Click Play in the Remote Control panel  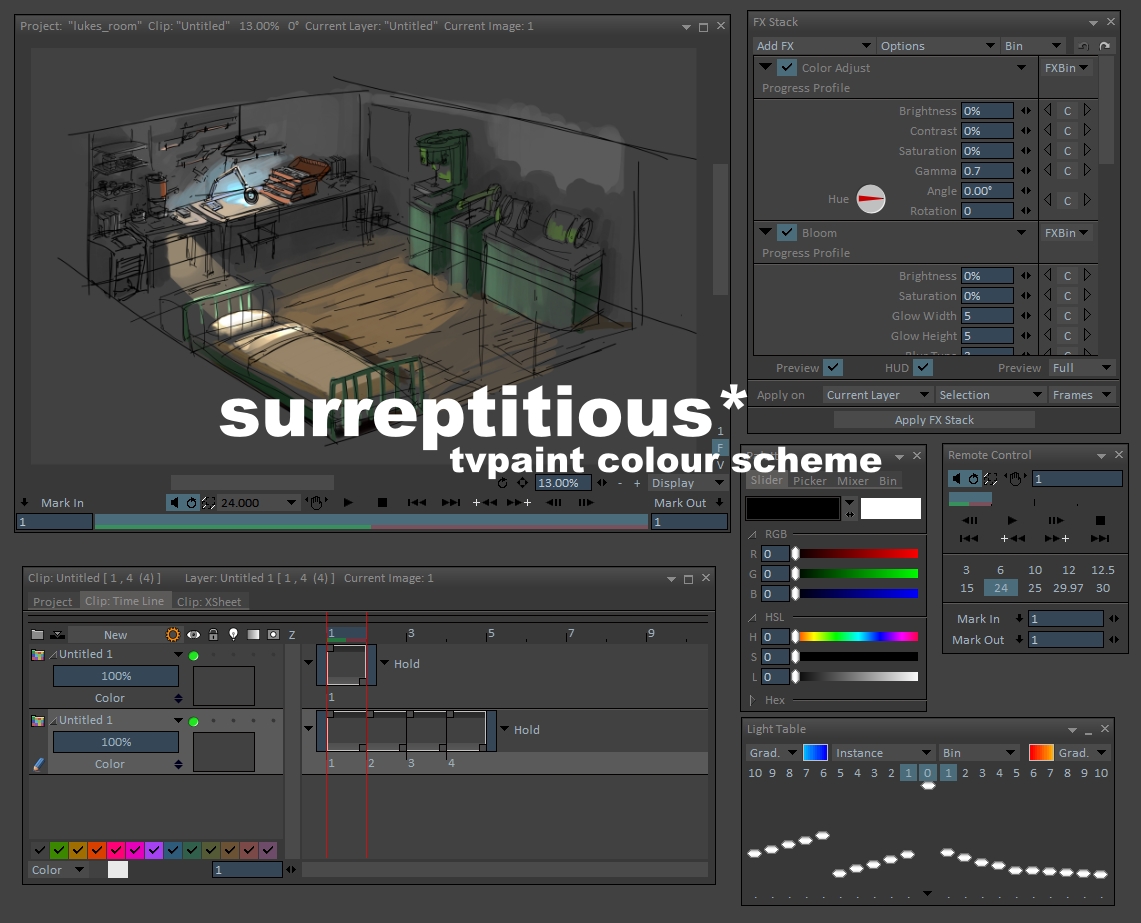(x=1011, y=520)
